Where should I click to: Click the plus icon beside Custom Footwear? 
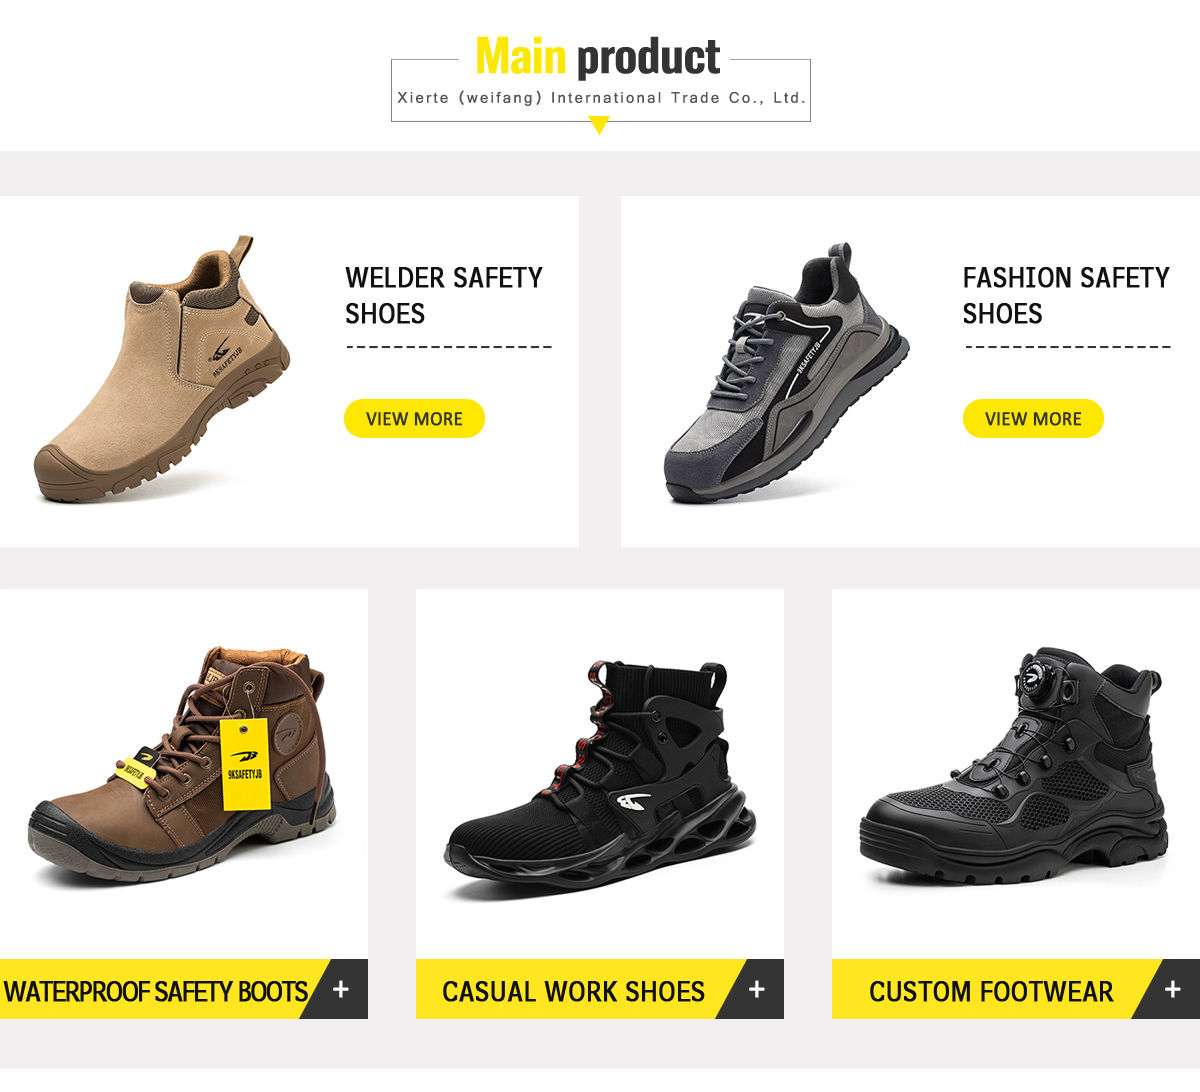pos(1173,989)
